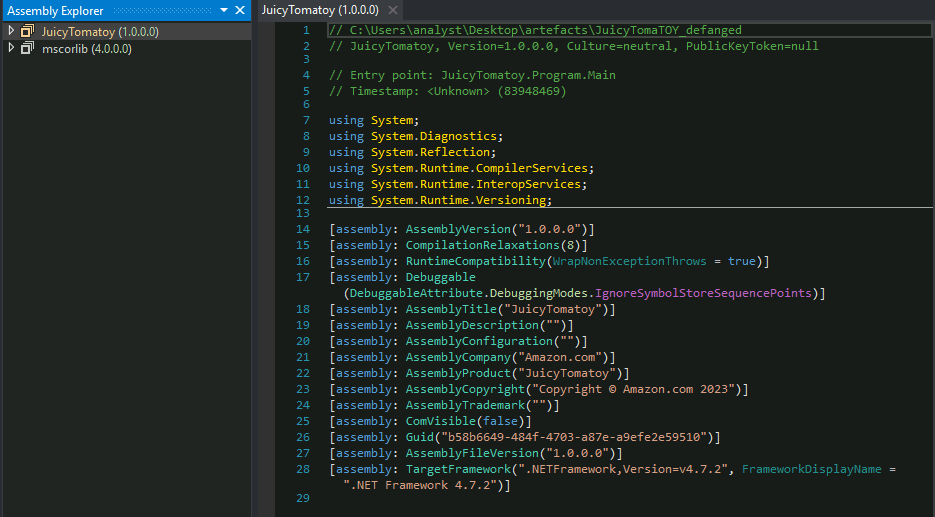
Task: Click the Debuggable attribute on line 17
Action: point(441,277)
